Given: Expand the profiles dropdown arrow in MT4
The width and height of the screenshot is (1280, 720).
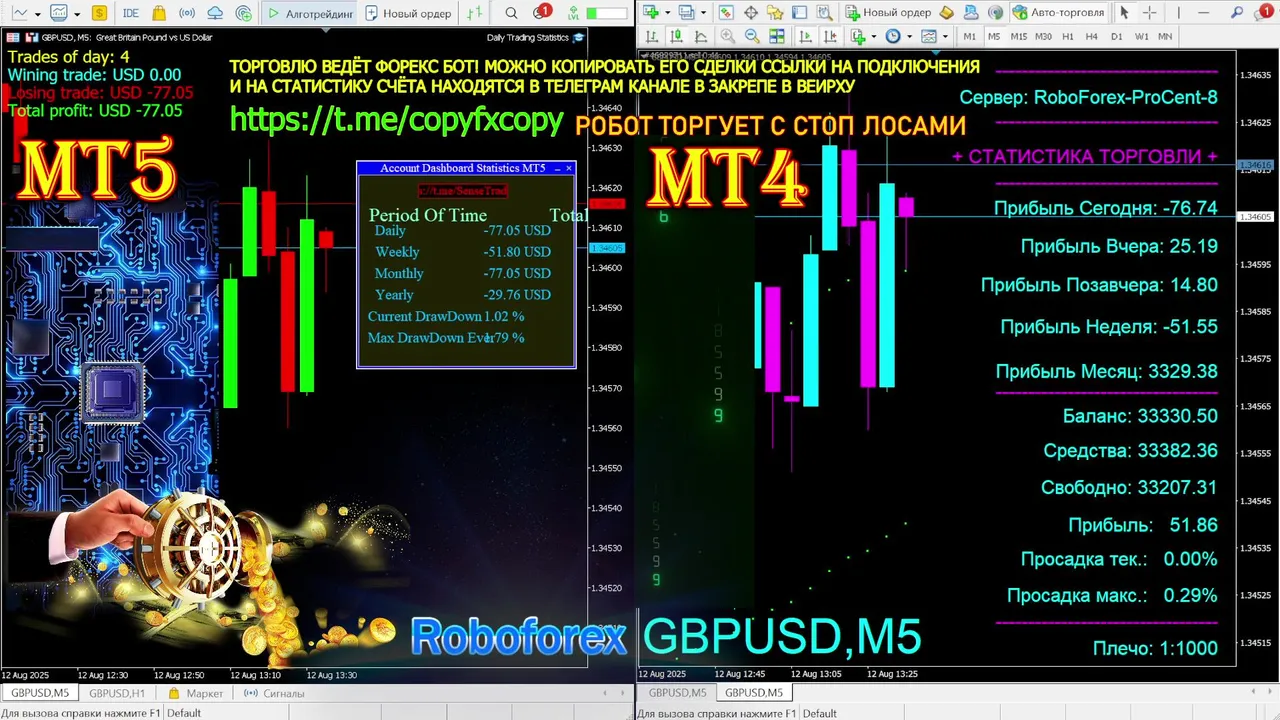Looking at the screenshot, I should click(x=702, y=12).
